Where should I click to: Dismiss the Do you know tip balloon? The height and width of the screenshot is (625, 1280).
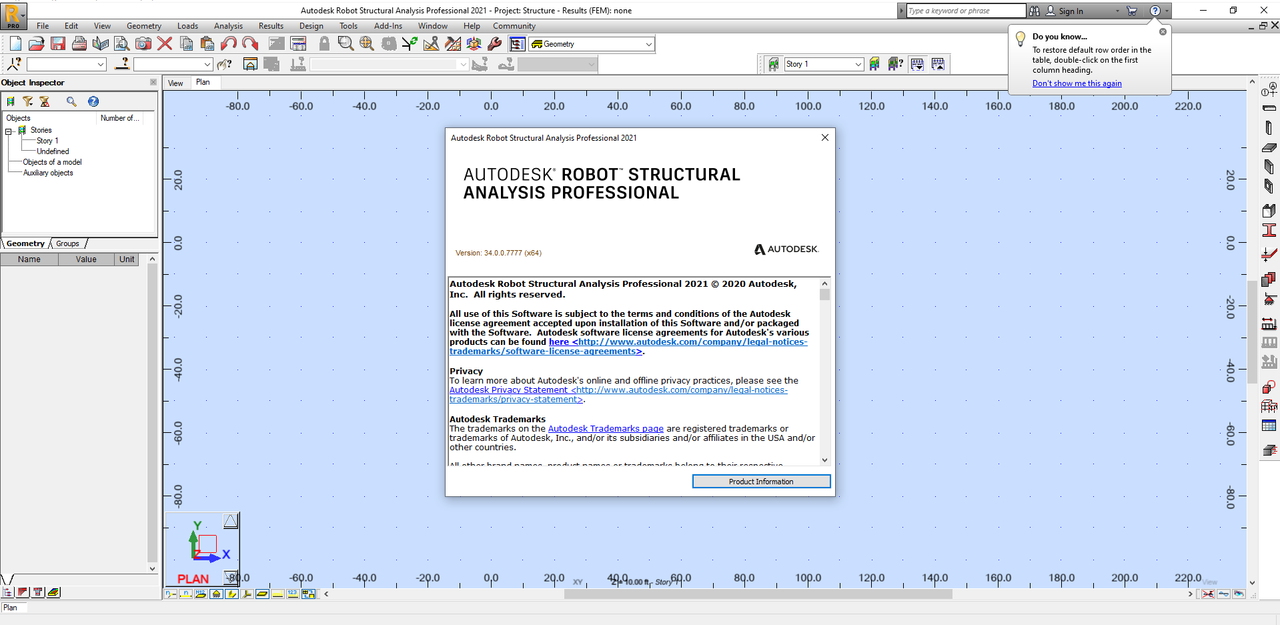click(x=1162, y=31)
